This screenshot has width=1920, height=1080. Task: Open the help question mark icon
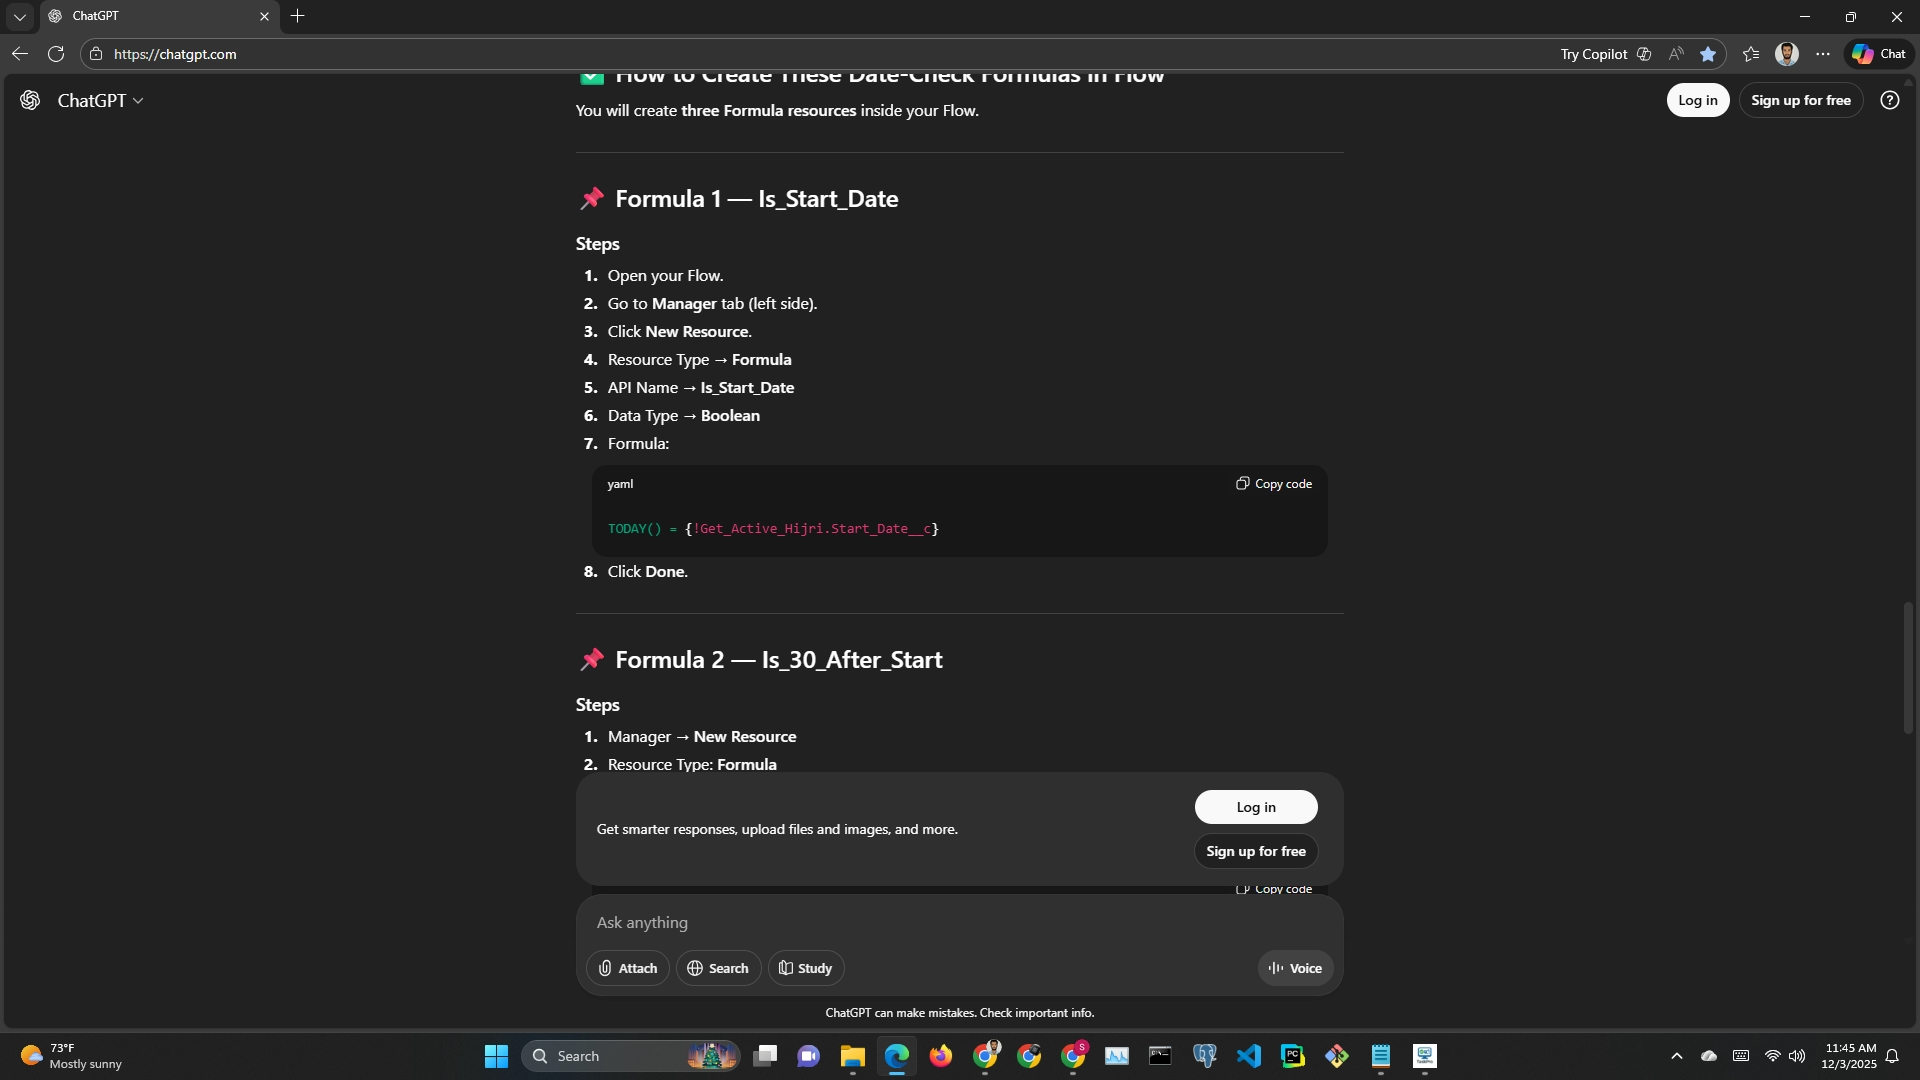point(1889,100)
